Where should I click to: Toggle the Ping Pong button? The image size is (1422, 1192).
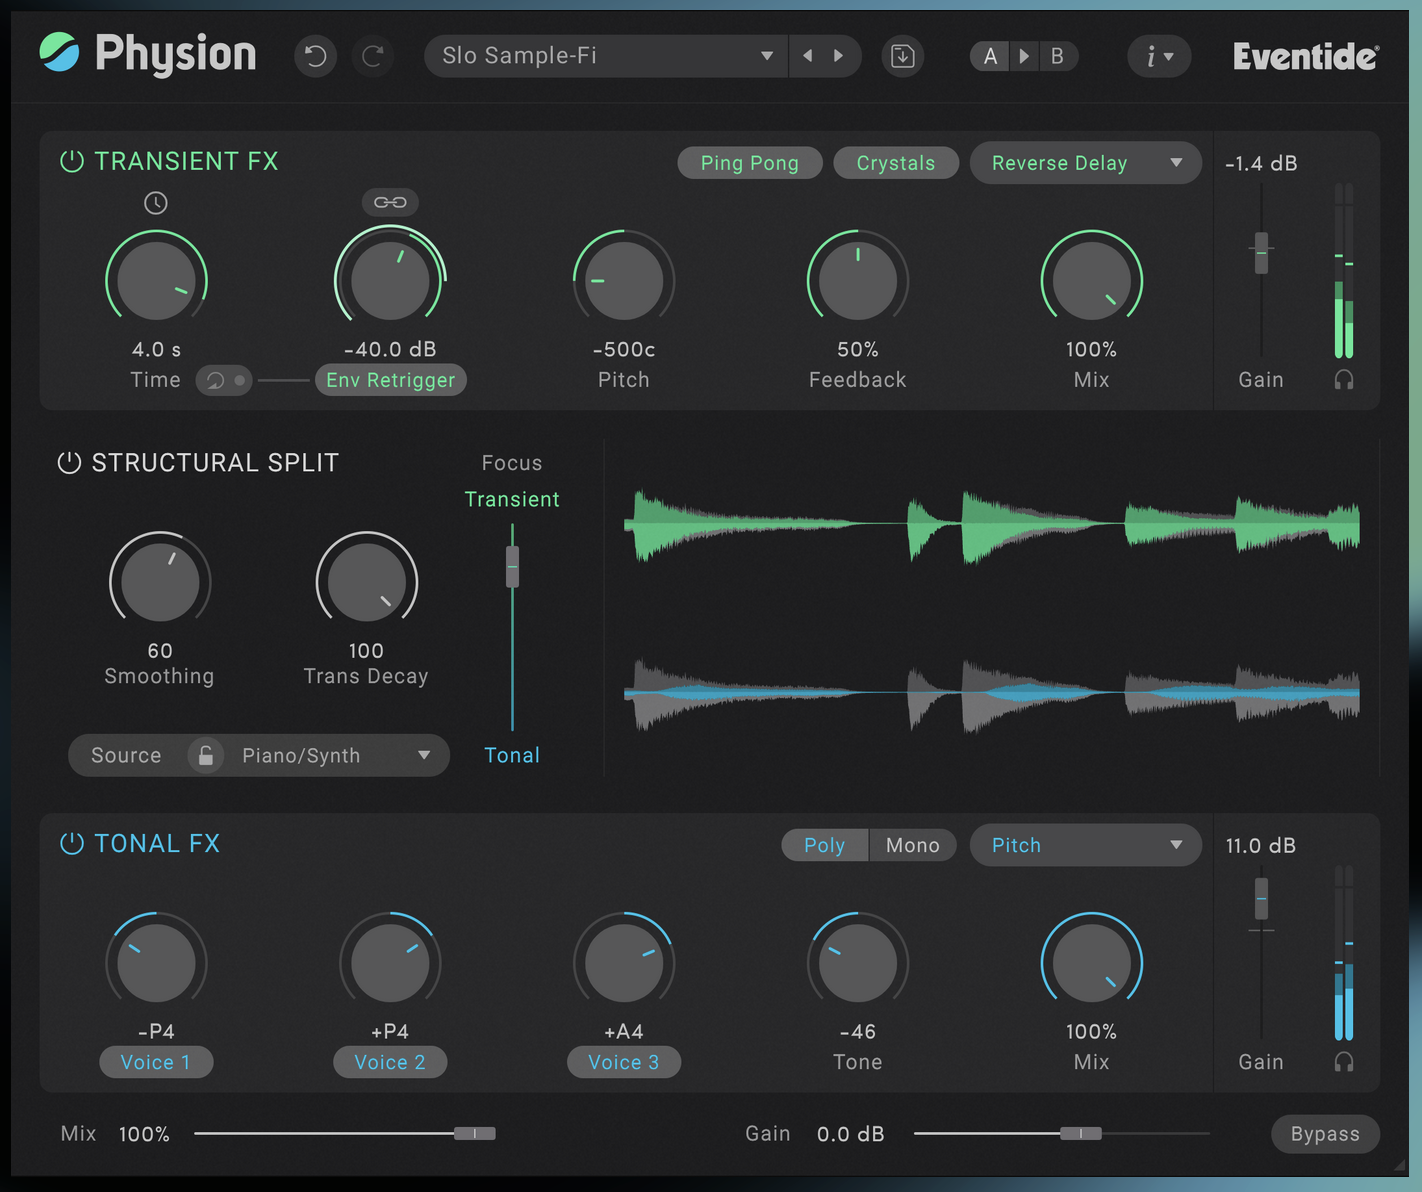point(750,163)
